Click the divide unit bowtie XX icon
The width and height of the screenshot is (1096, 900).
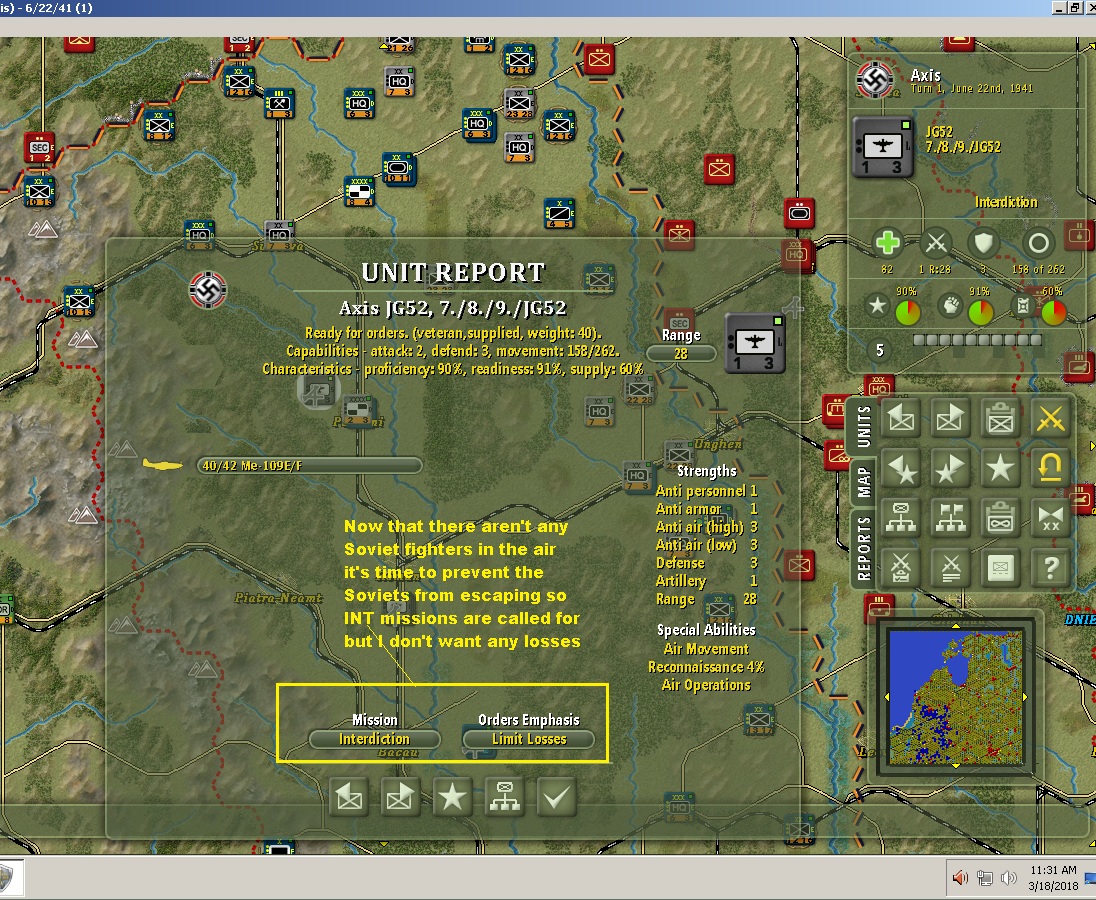(x=1050, y=518)
